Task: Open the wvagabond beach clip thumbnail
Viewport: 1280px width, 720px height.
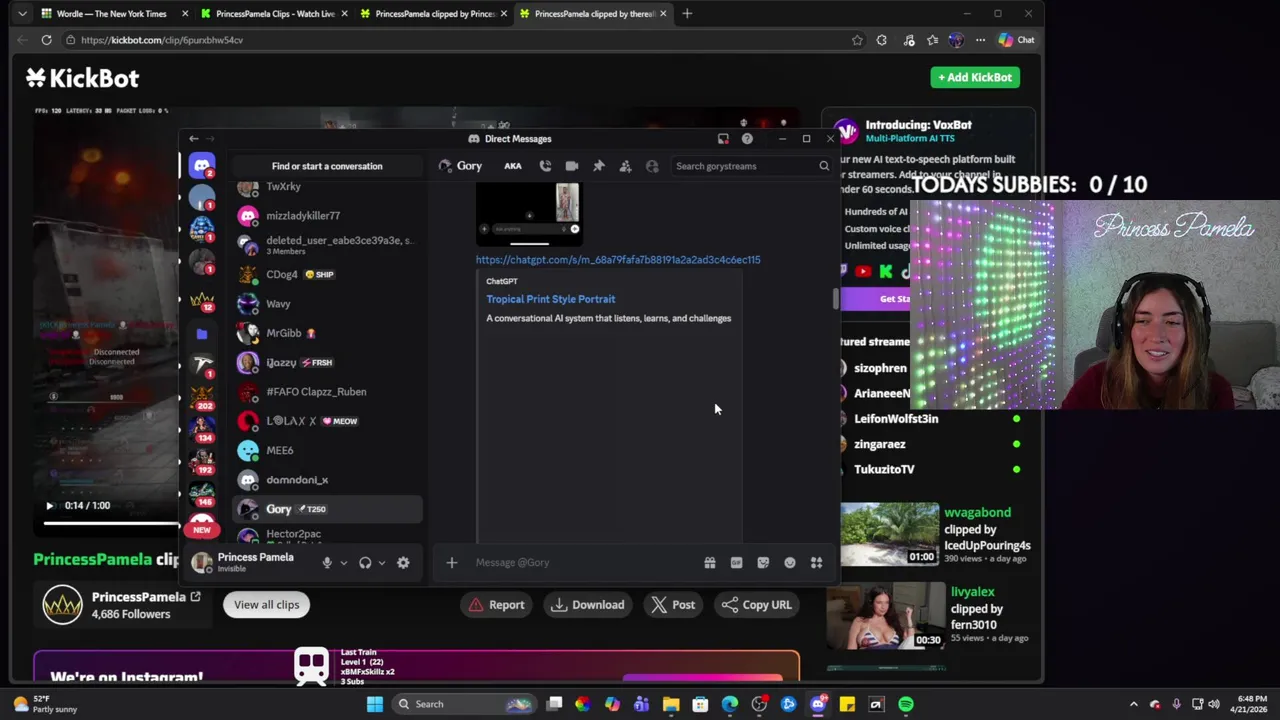Action: 890,535
